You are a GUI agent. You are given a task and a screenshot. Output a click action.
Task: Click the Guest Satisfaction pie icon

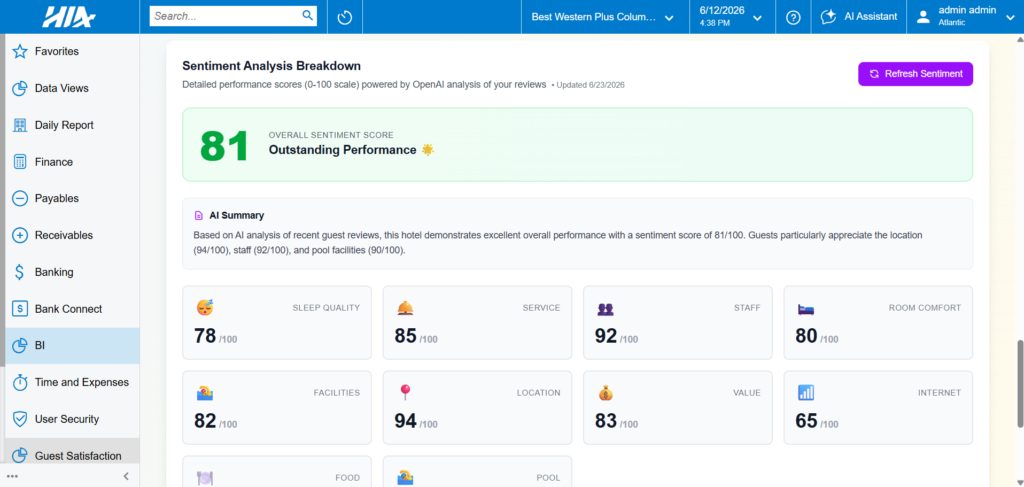click(20, 456)
